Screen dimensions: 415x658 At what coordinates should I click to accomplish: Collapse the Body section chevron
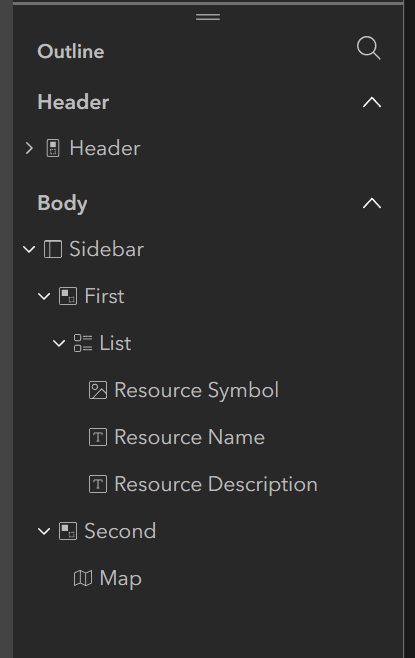pyautogui.click(x=372, y=203)
